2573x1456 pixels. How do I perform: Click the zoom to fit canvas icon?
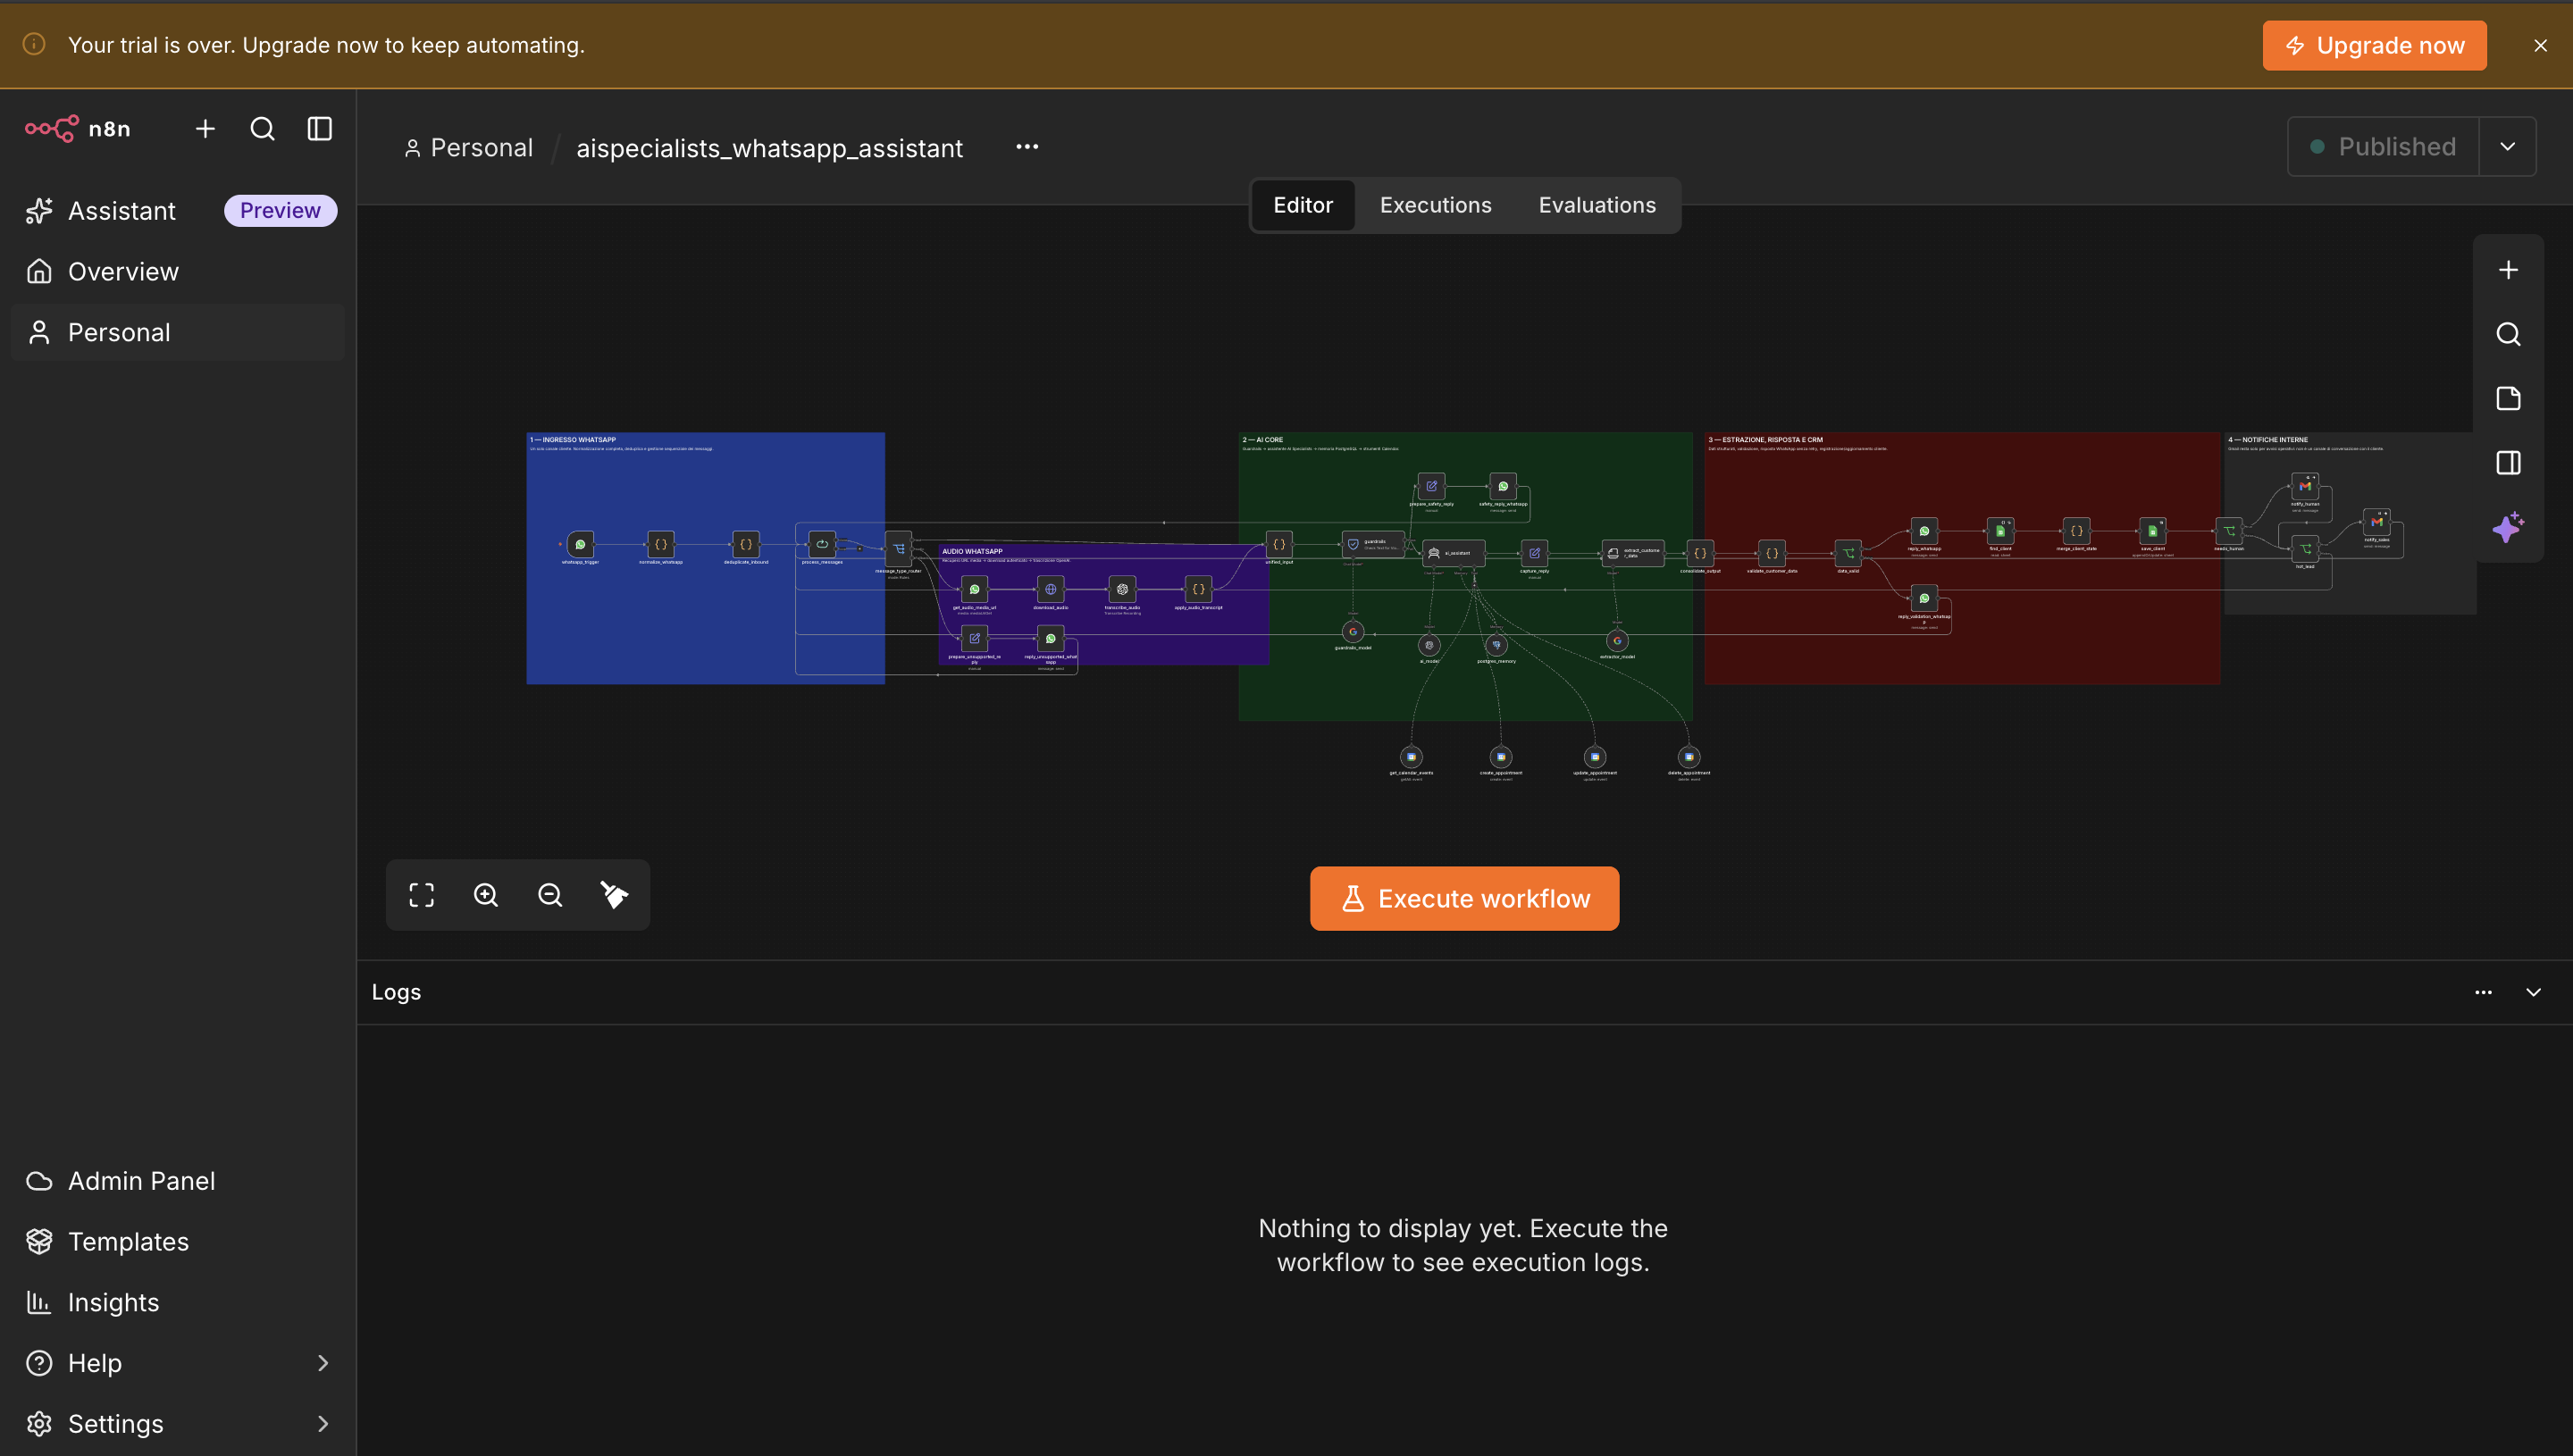click(421, 895)
